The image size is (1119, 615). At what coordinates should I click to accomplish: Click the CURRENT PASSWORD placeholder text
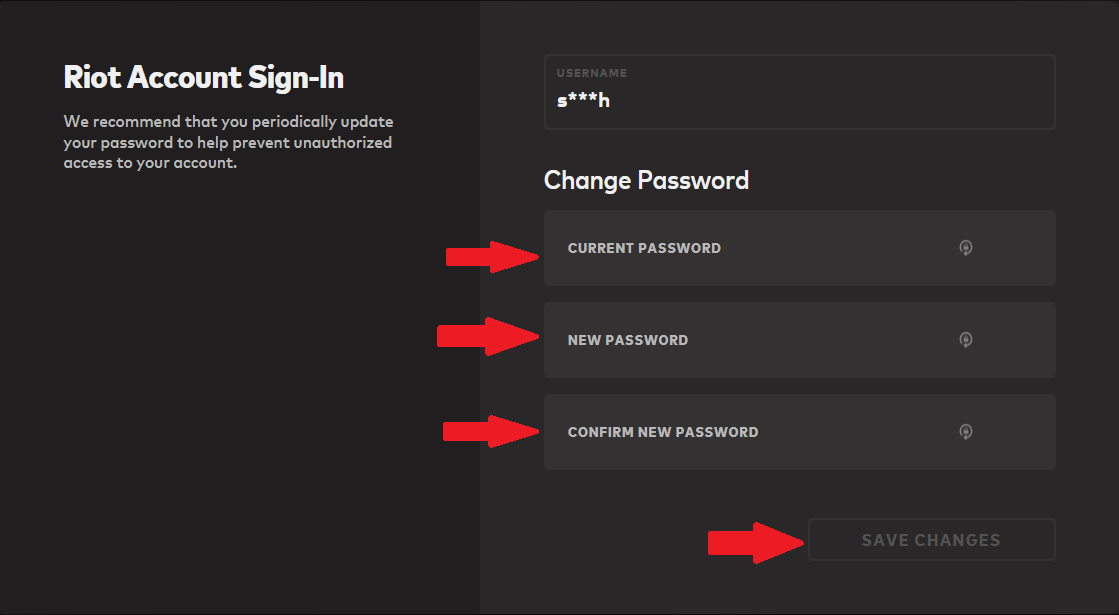(x=644, y=248)
